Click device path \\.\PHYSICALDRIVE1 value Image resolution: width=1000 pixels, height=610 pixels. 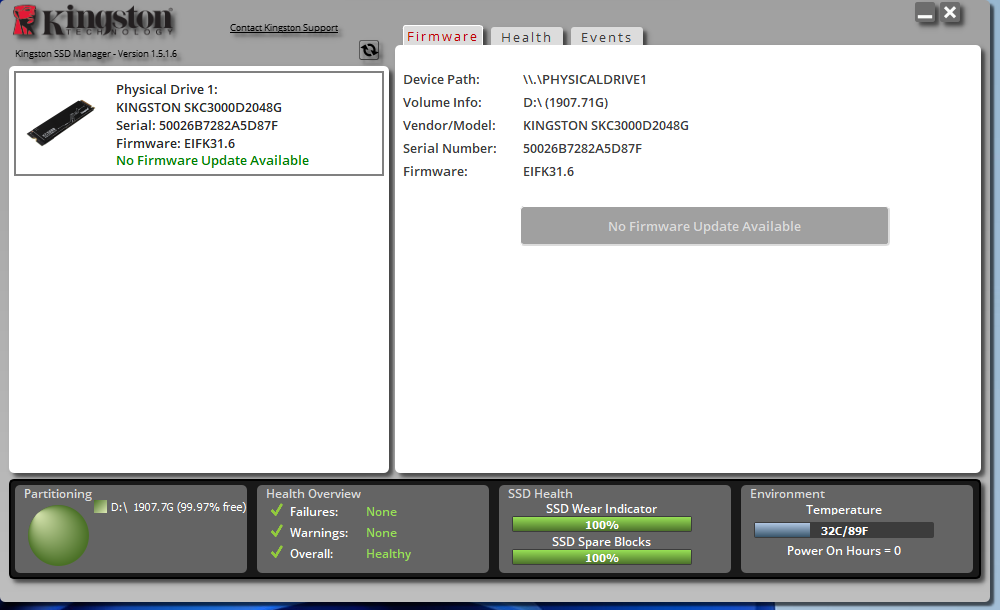585,80
